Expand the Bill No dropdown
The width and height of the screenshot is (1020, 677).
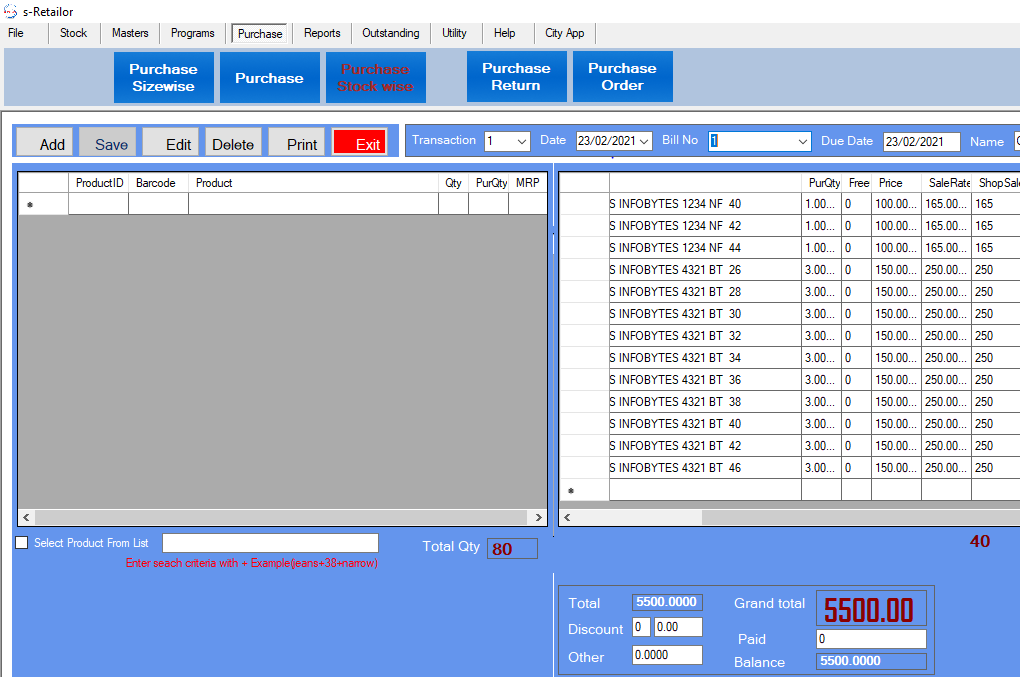pos(802,142)
